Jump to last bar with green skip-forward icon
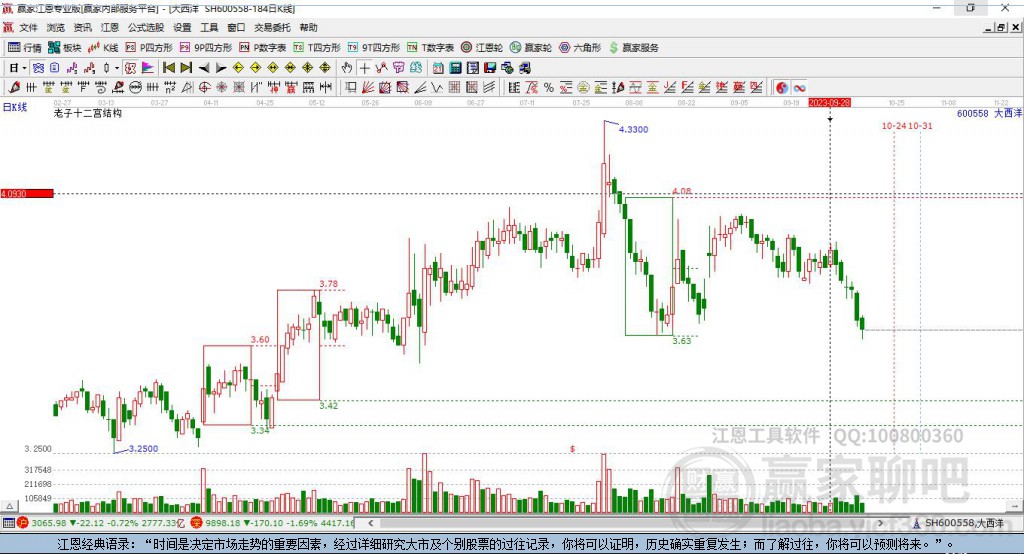 [x=186, y=68]
